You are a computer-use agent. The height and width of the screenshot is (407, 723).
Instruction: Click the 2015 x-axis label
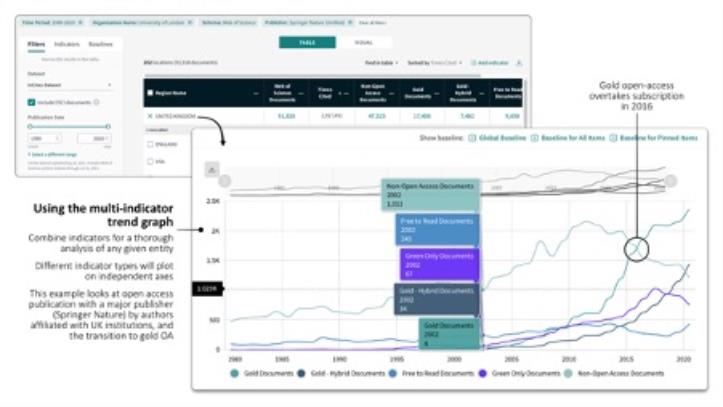click(627, 359)
